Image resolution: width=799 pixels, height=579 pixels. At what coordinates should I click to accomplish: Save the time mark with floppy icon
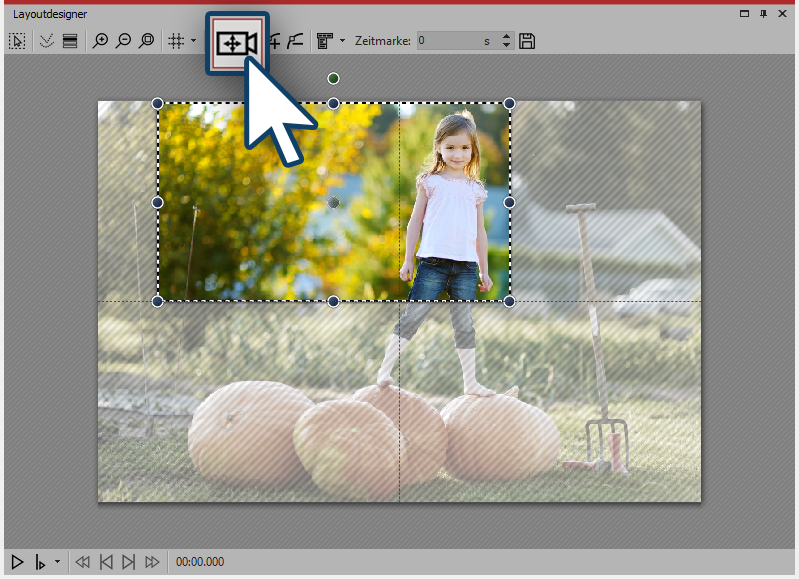pyautogui.click(x=528, y=41)
